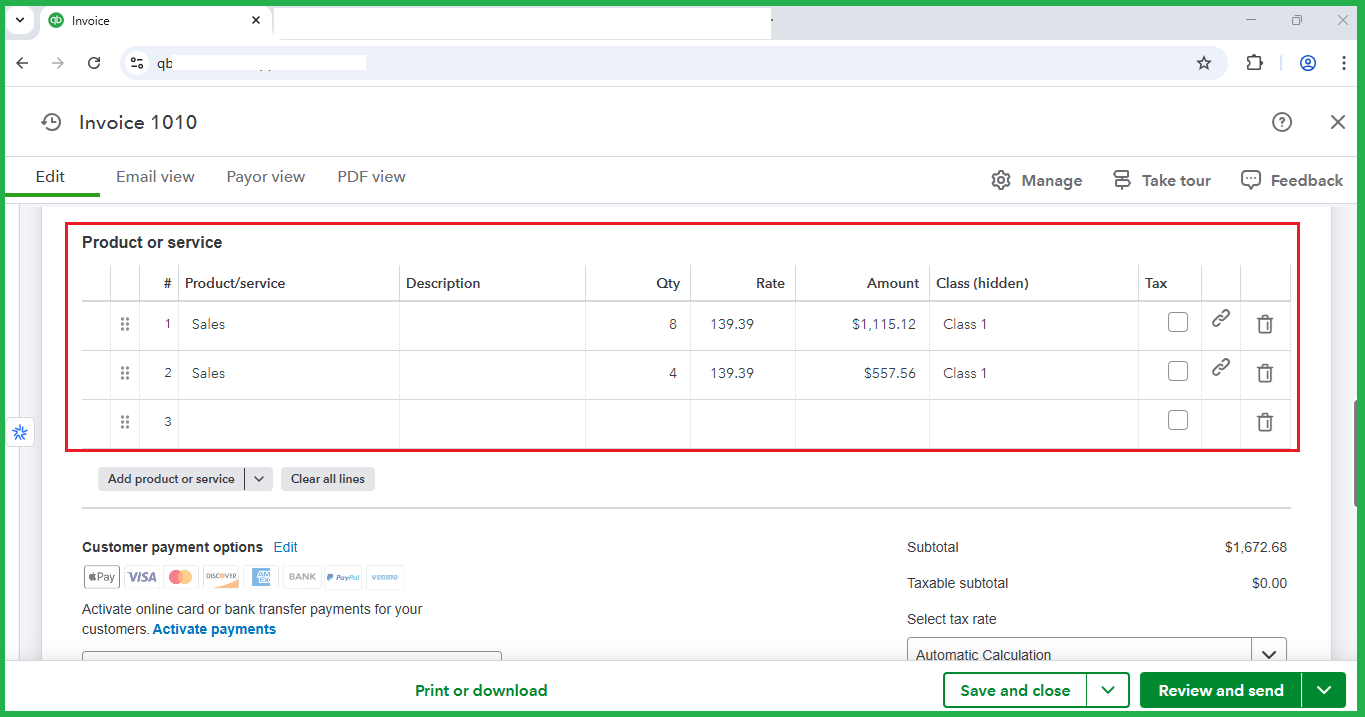Switch to the Email view tab
1365x717 pixels.
pyautogui.click(x=155, y=177)
